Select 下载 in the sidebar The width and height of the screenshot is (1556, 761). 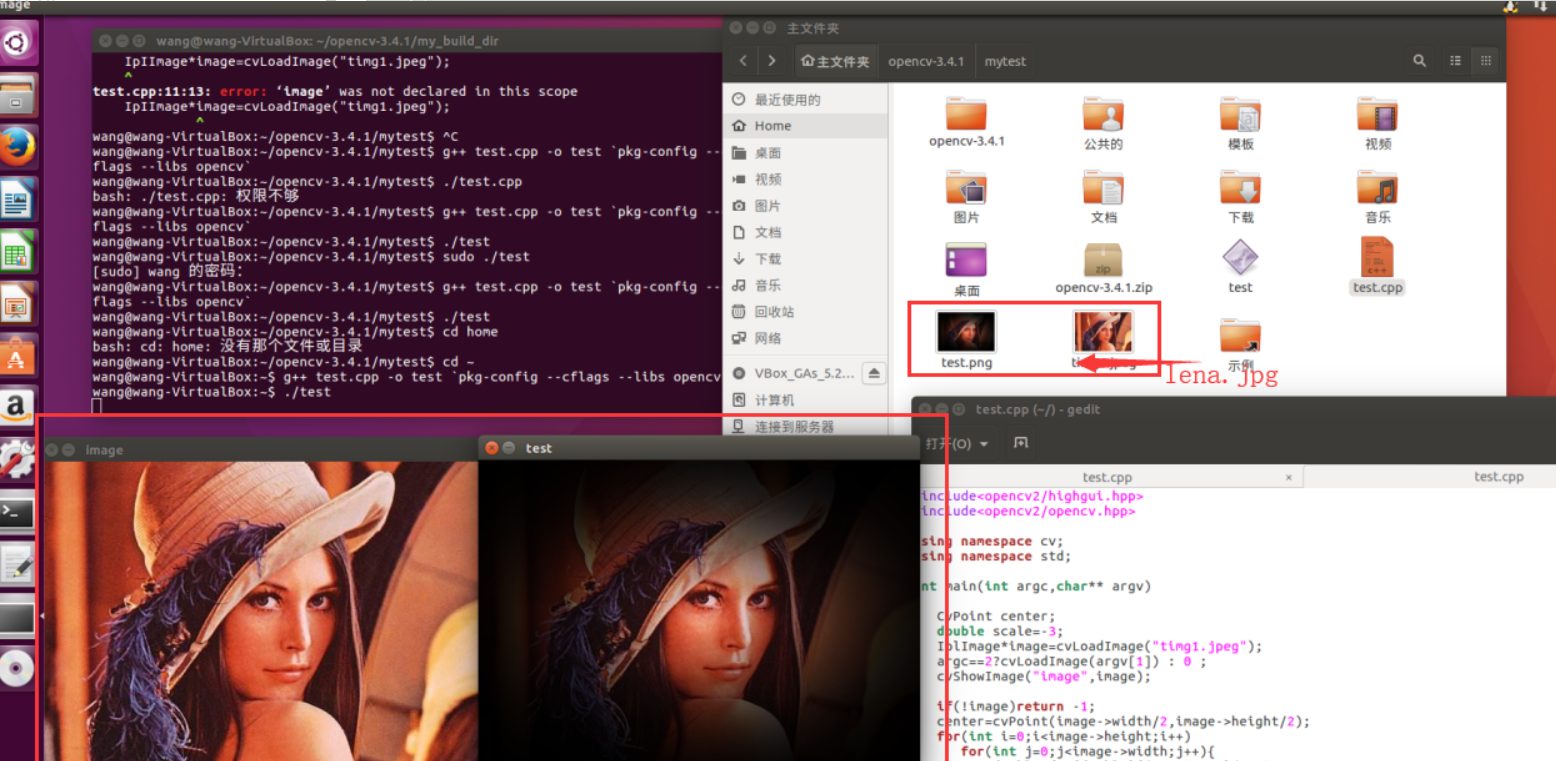coord(805,259)
